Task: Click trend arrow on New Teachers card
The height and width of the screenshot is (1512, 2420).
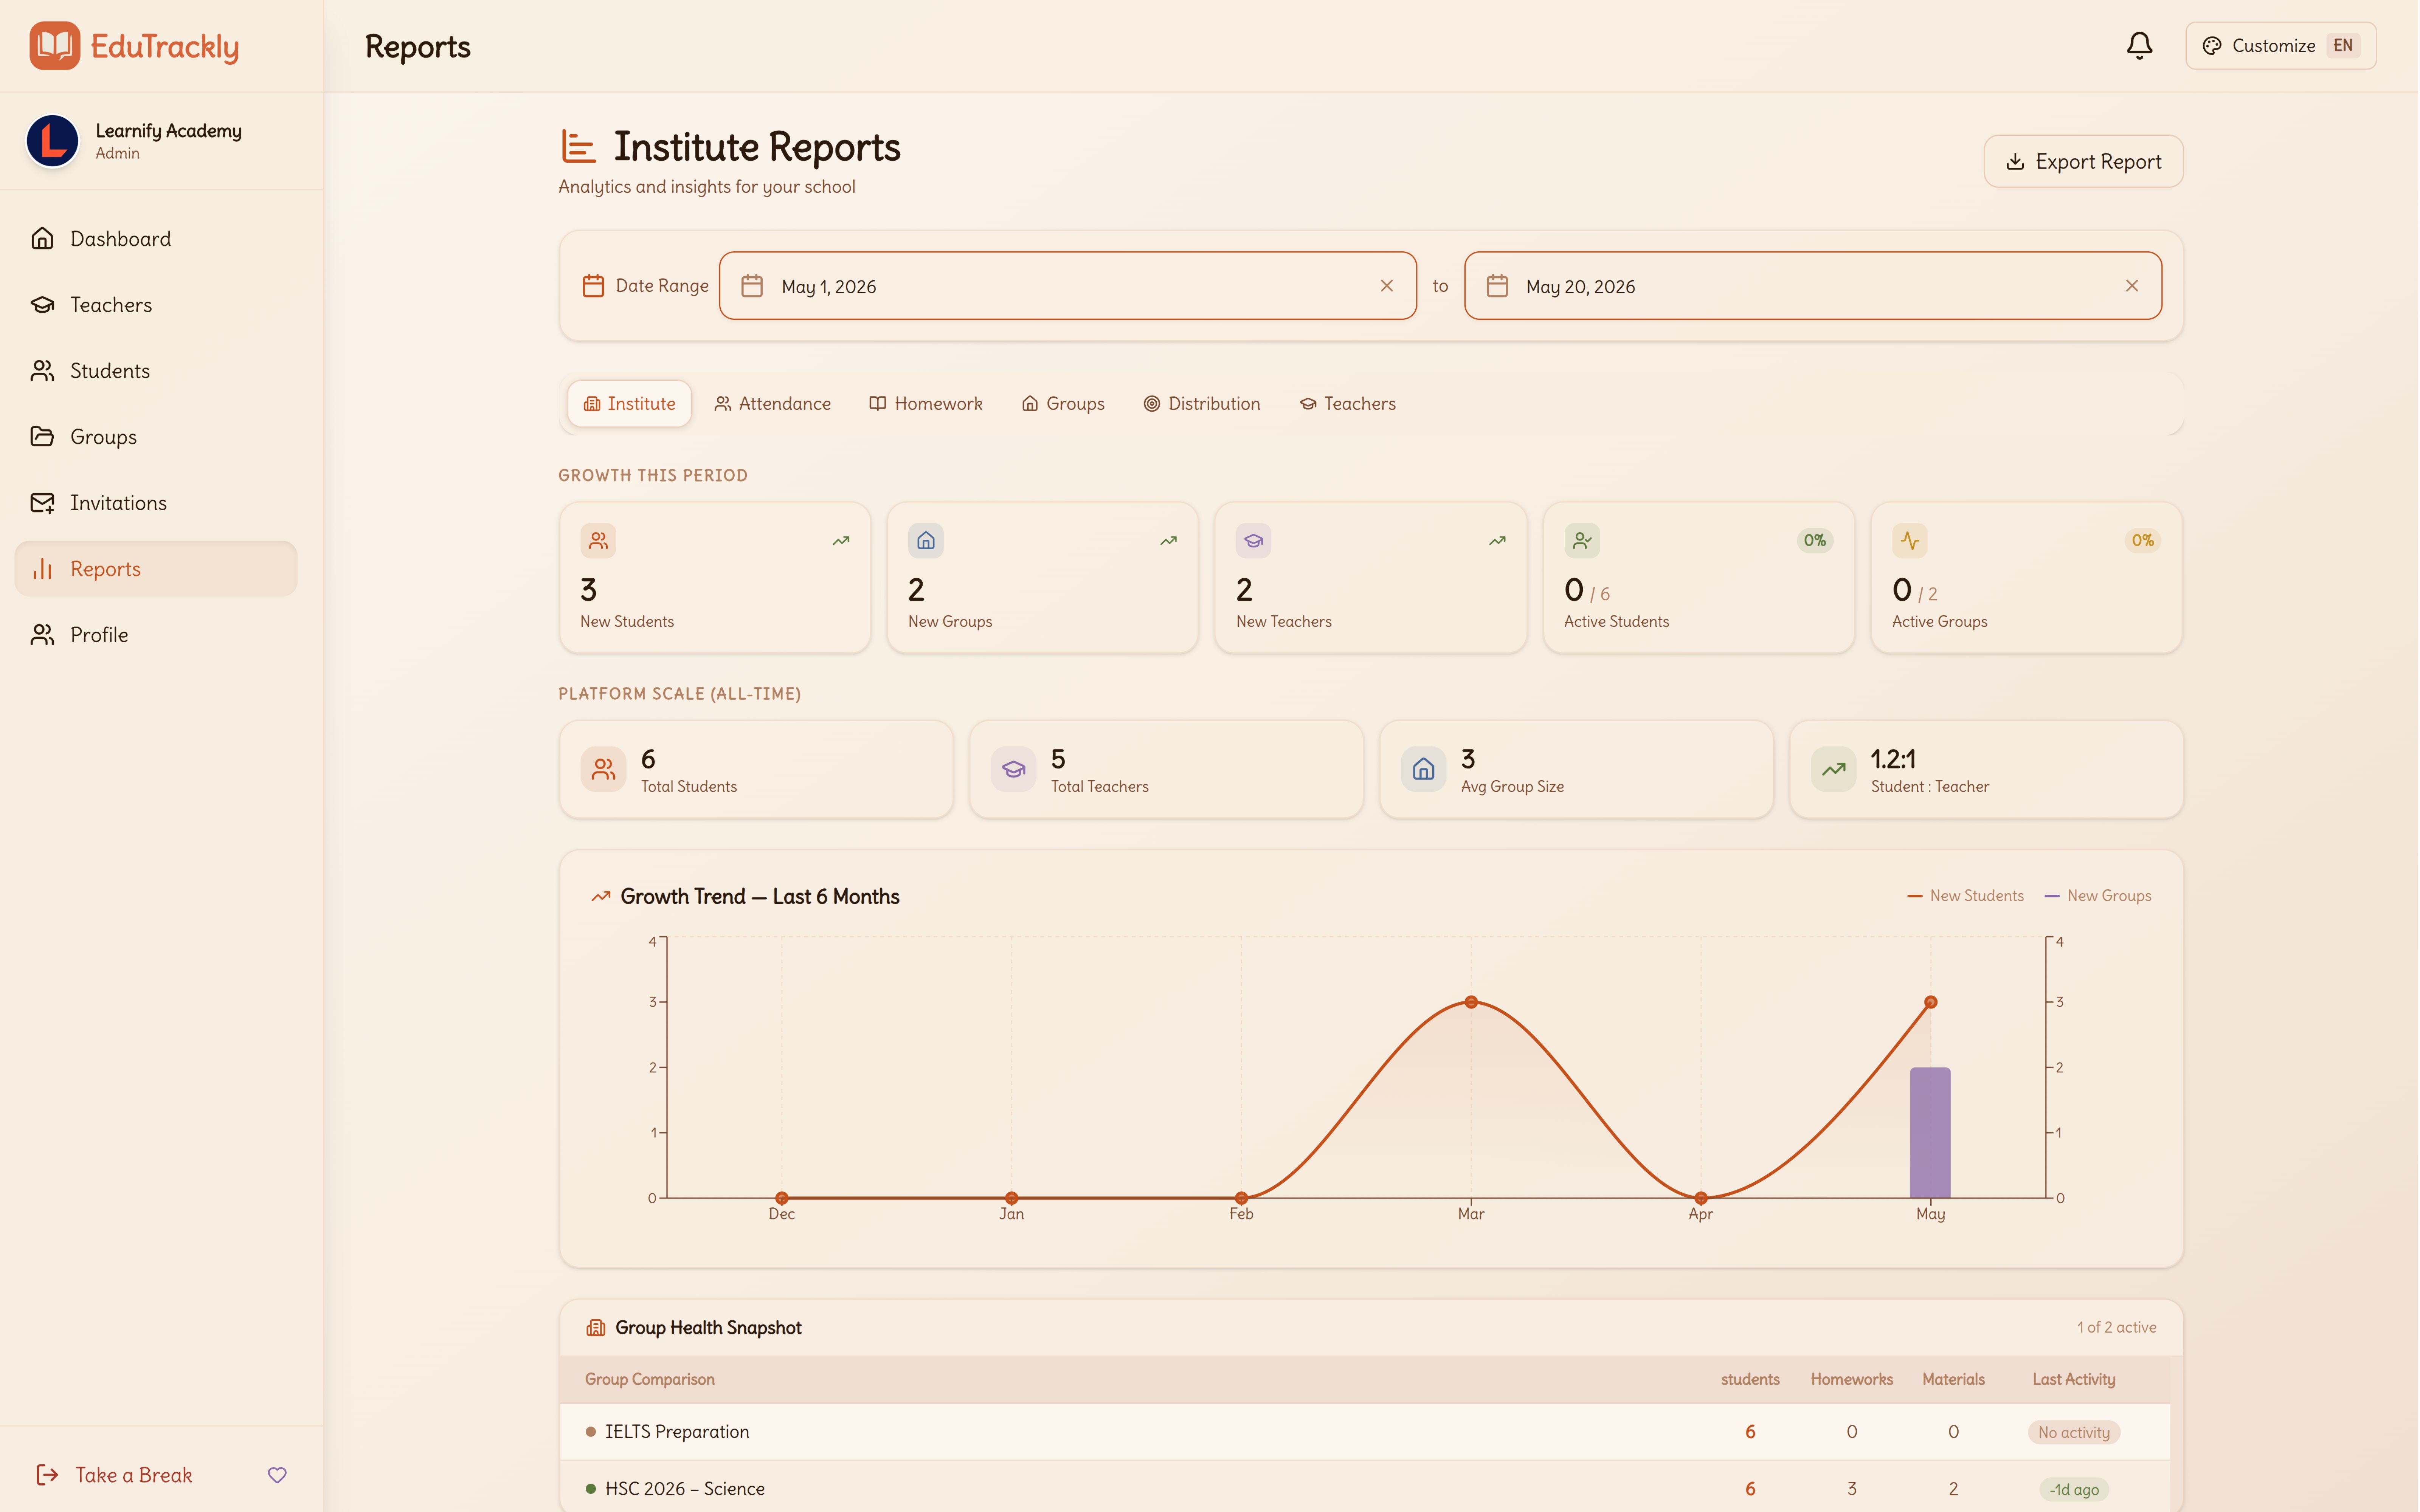Action: click(x=1497, y=541)
